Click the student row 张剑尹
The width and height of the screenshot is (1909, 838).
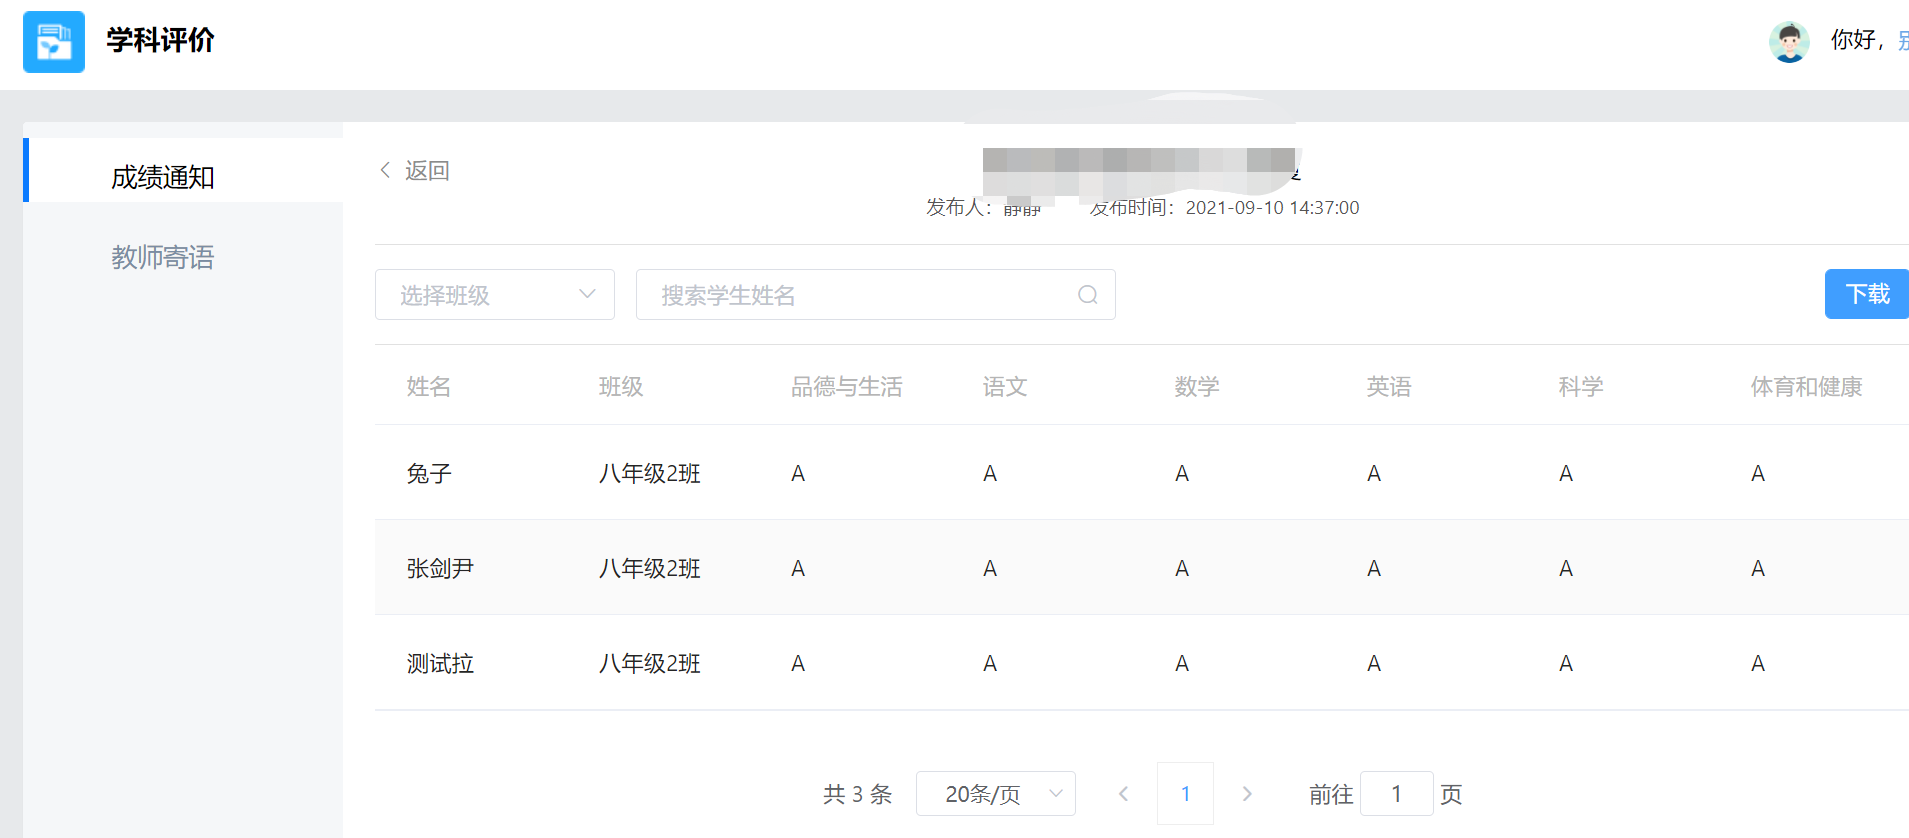(x=440, y=568)
